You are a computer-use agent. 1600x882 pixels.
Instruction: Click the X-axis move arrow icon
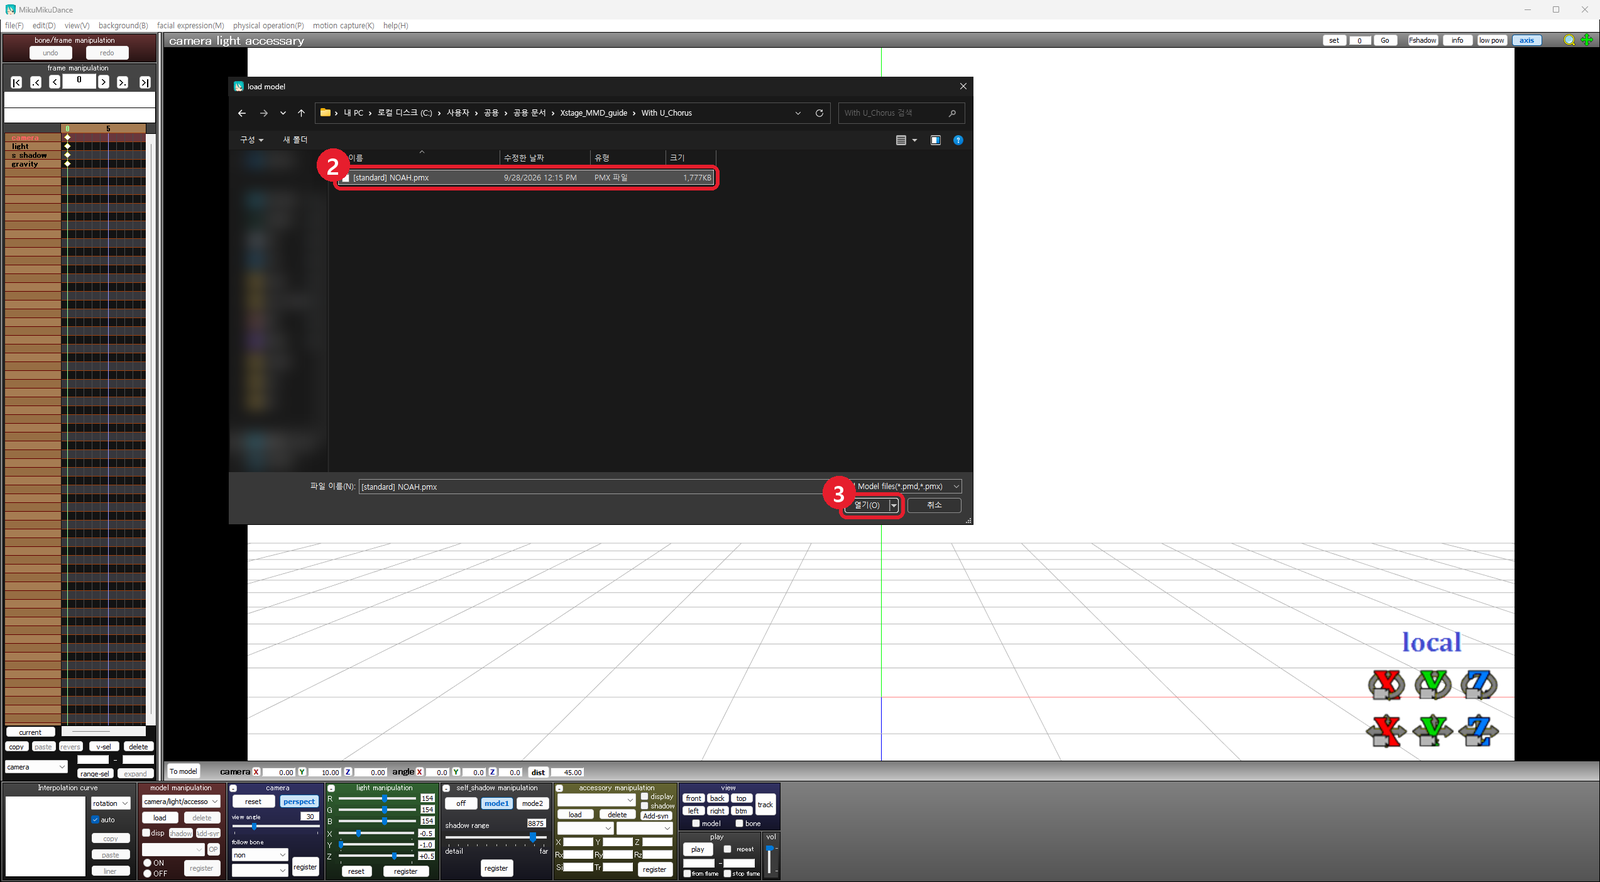coord(1386,731)
